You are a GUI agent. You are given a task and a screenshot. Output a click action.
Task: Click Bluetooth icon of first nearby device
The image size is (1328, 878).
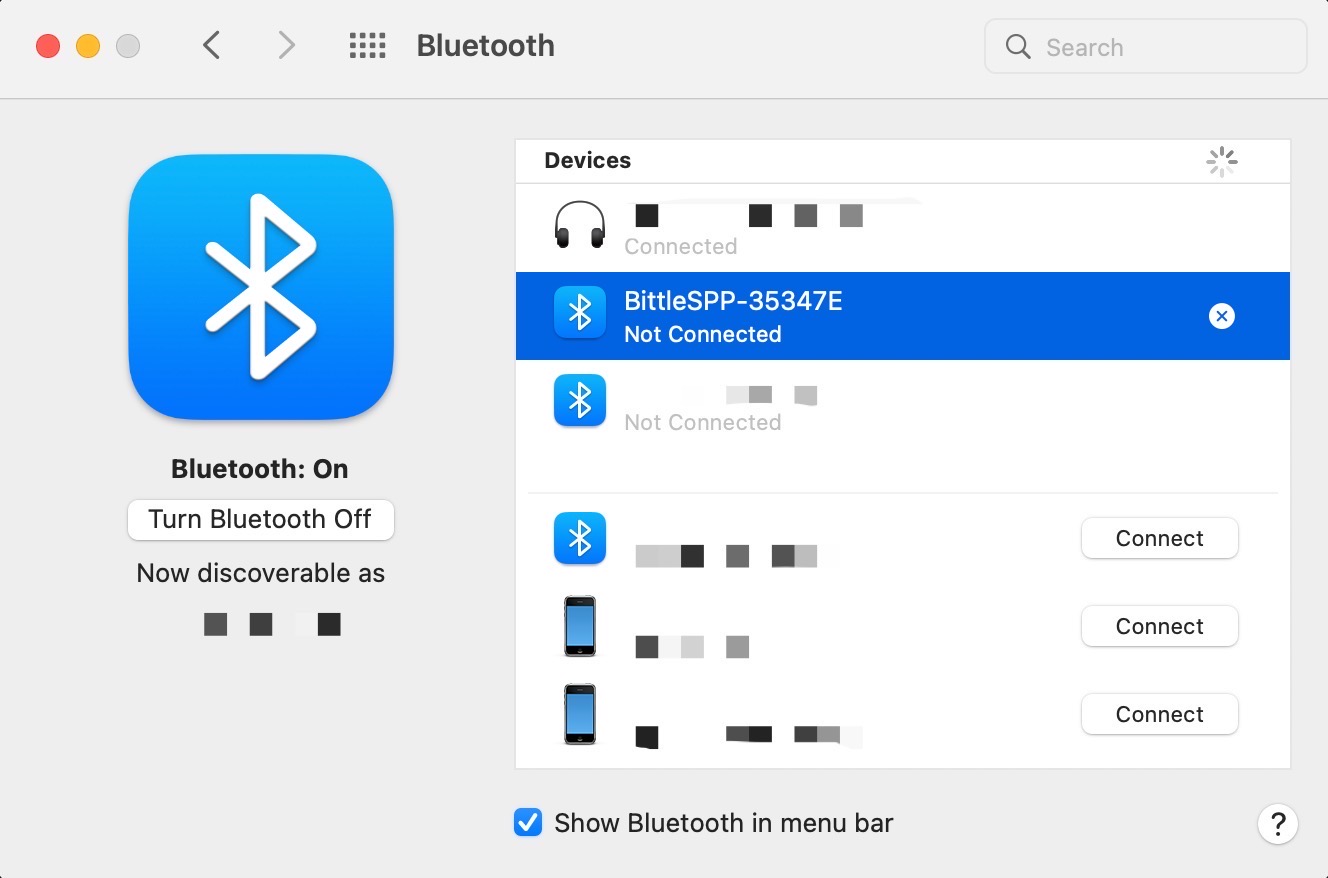pos(580,538)
